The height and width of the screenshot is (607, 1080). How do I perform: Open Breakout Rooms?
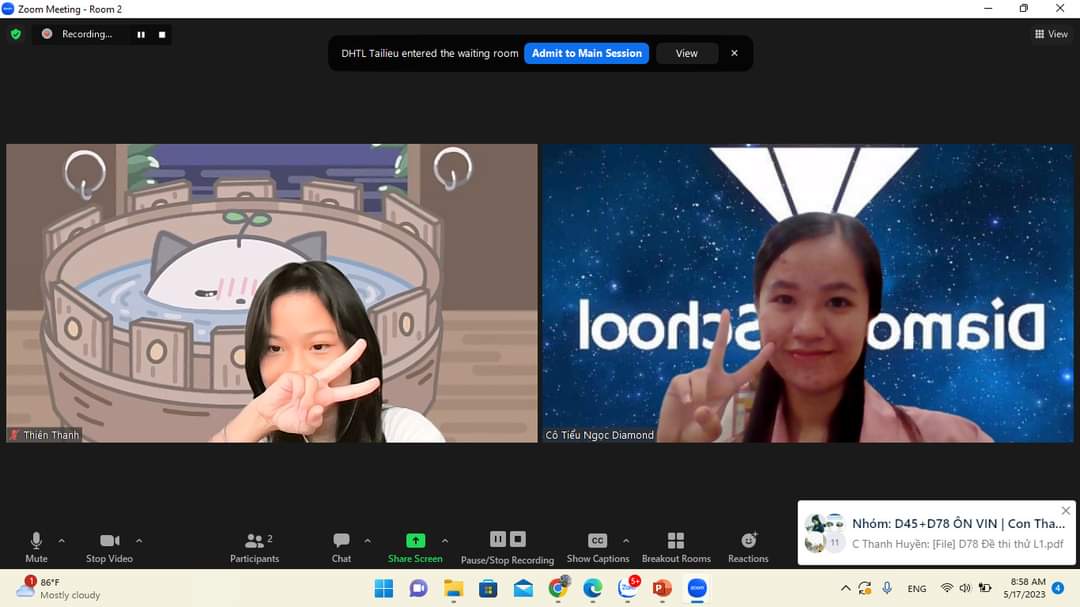coord(676,547)
